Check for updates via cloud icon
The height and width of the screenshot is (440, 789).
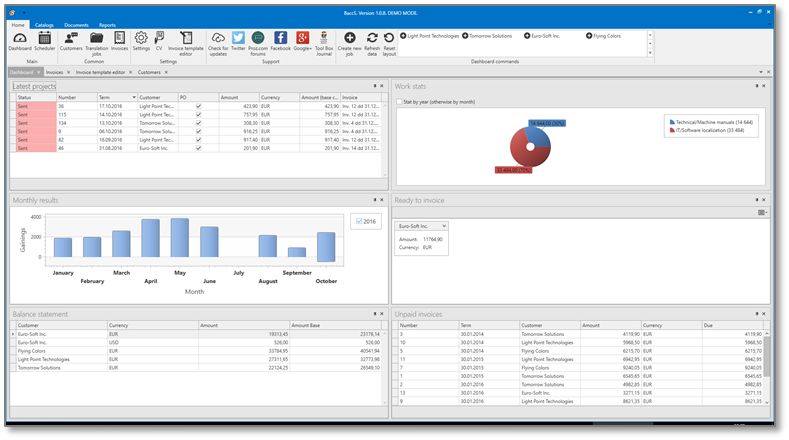217,39
